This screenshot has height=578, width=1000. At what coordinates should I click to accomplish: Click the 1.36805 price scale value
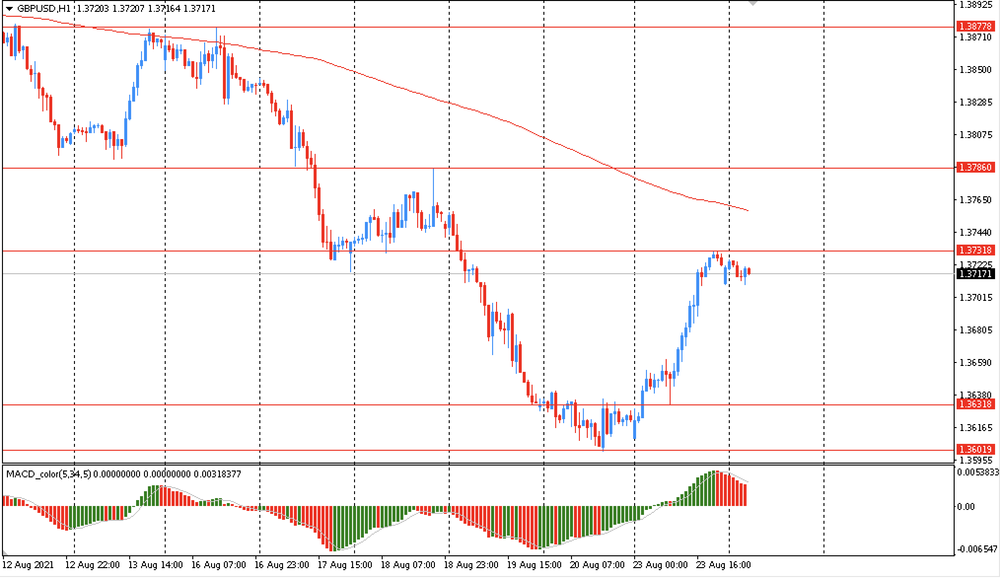976,330
